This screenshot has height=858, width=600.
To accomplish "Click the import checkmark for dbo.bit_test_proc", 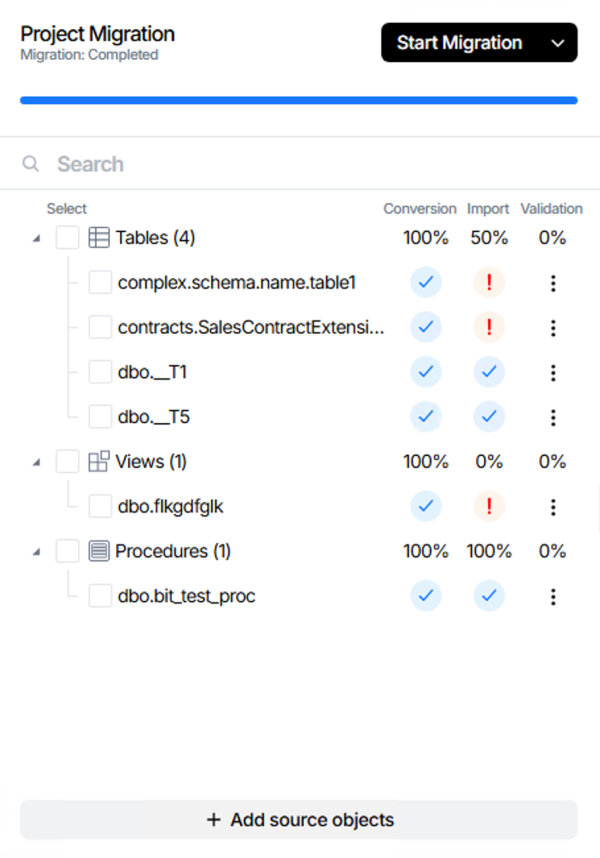I will click(x=489, y=596).
